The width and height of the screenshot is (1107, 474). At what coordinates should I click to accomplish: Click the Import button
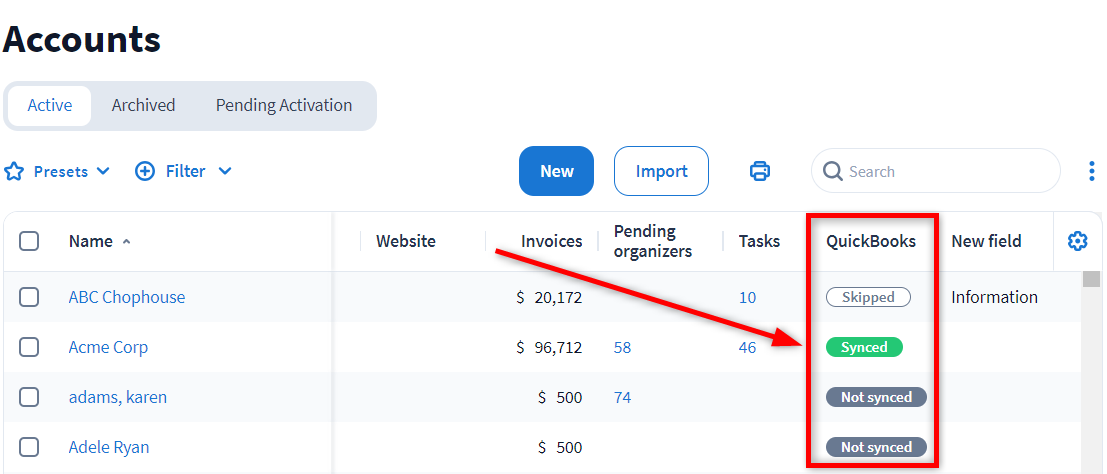[661, 171]
